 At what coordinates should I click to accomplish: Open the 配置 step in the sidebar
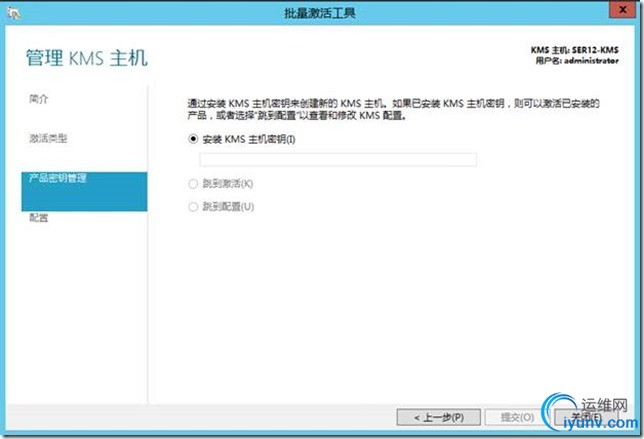pyautogui.click(x=39, y=218)
